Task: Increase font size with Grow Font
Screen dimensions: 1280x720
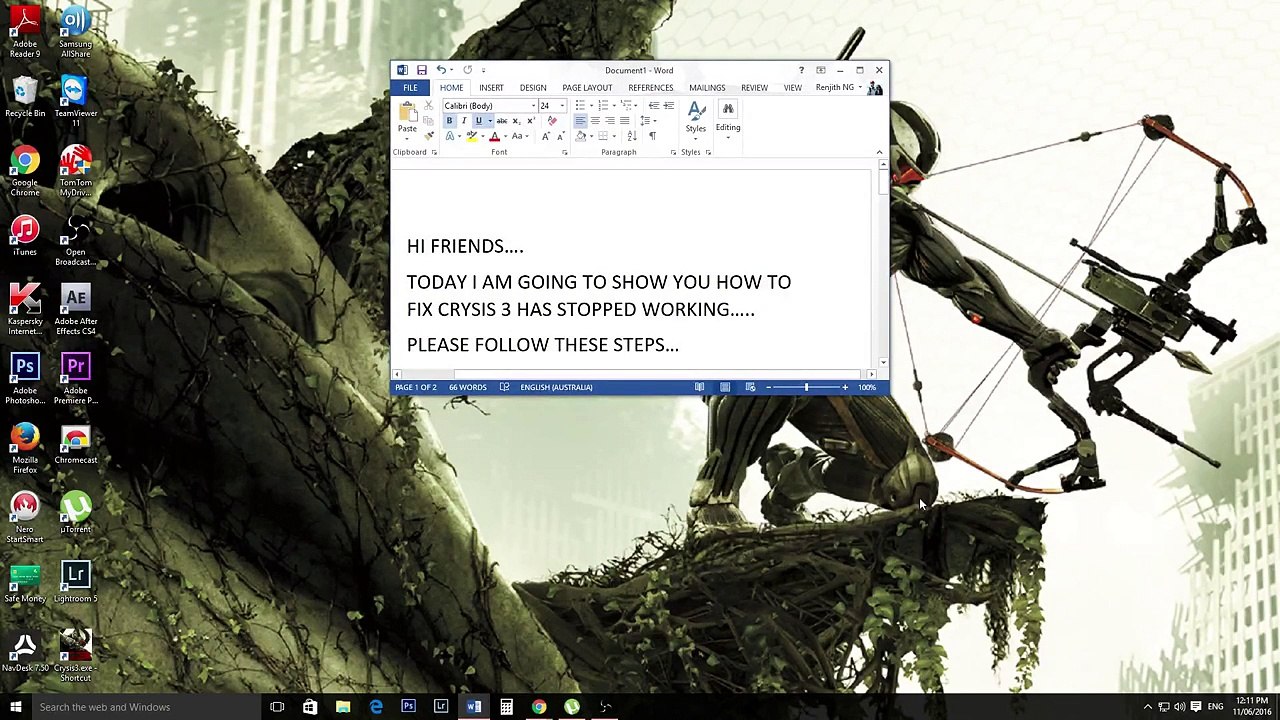Action: click(545, 136)
